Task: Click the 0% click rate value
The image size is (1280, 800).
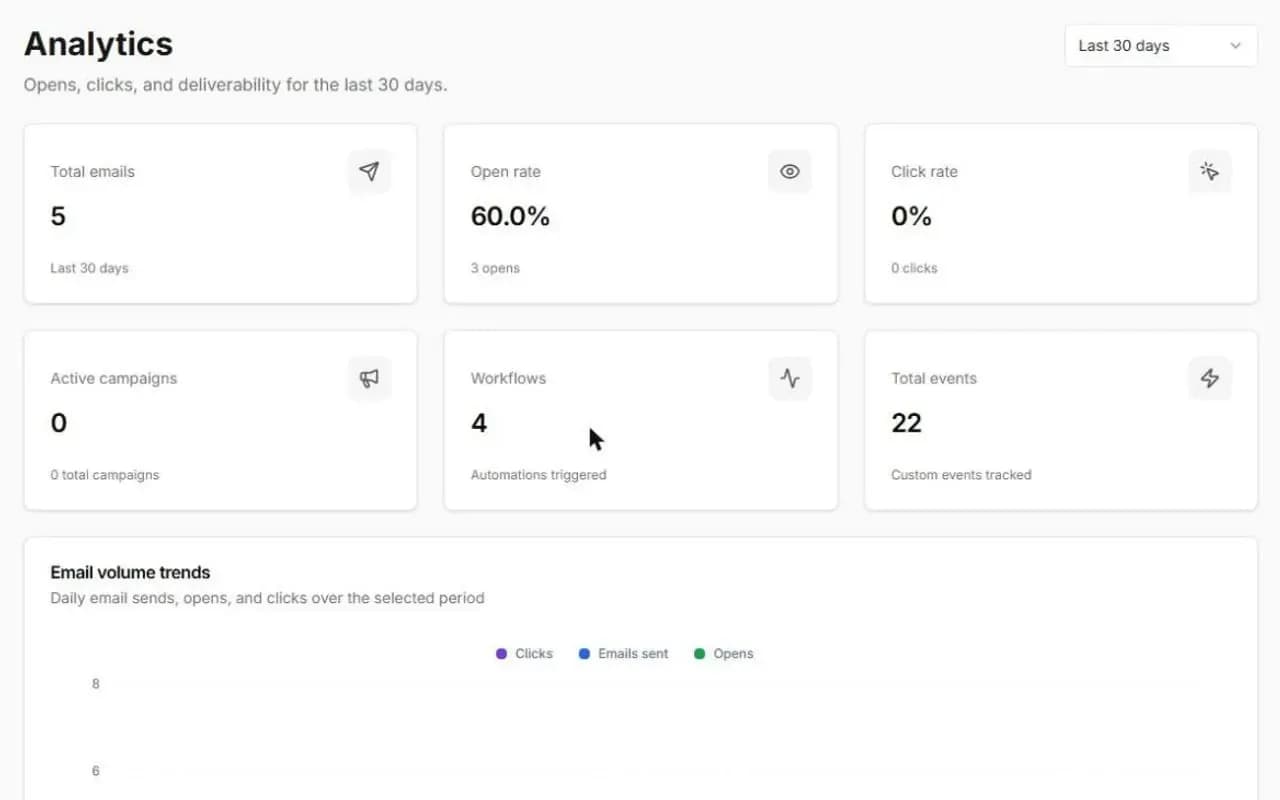Action: tap(911, 216)
